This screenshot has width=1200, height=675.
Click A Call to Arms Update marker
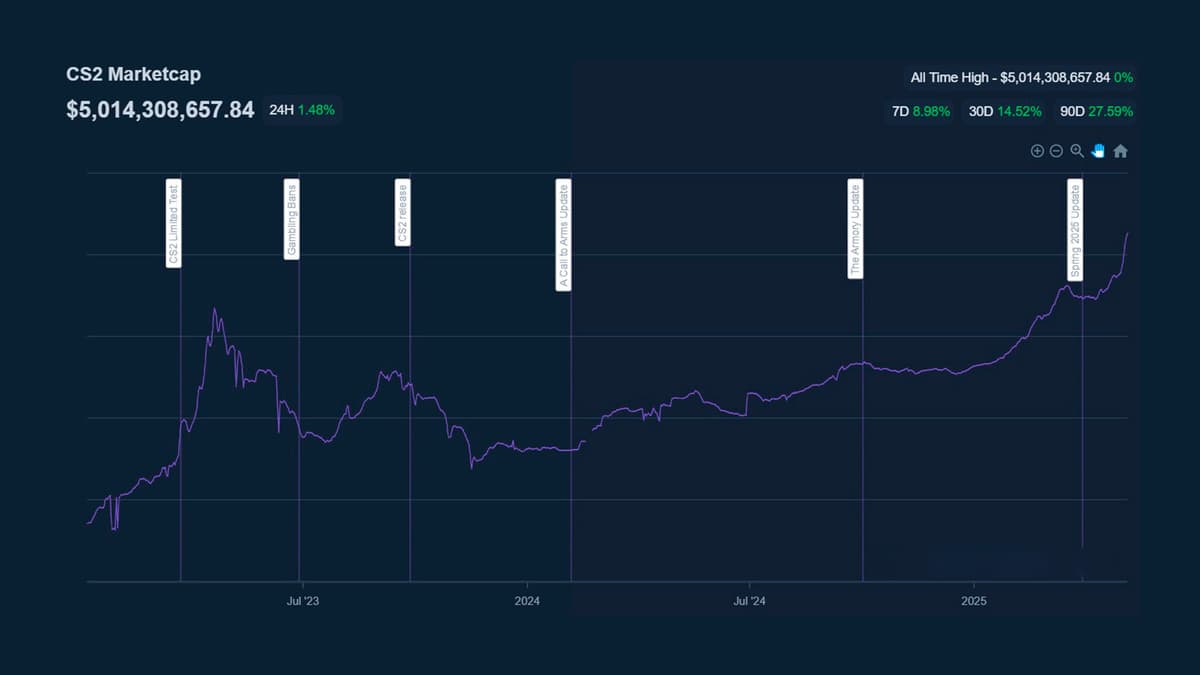click(563, 235)
